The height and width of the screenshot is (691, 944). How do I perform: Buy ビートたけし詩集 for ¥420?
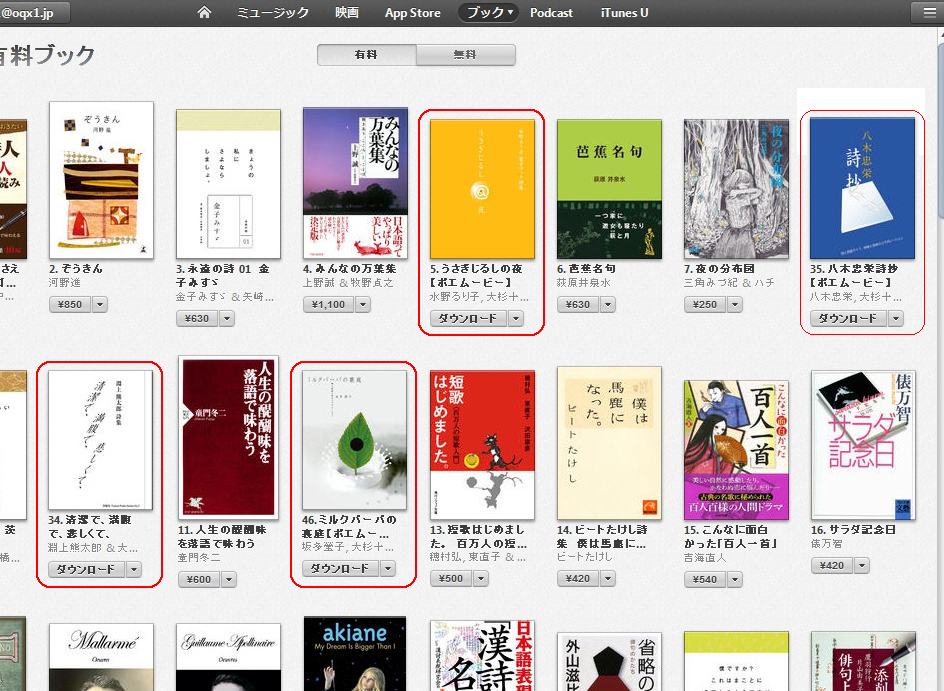tap(578, 579)
